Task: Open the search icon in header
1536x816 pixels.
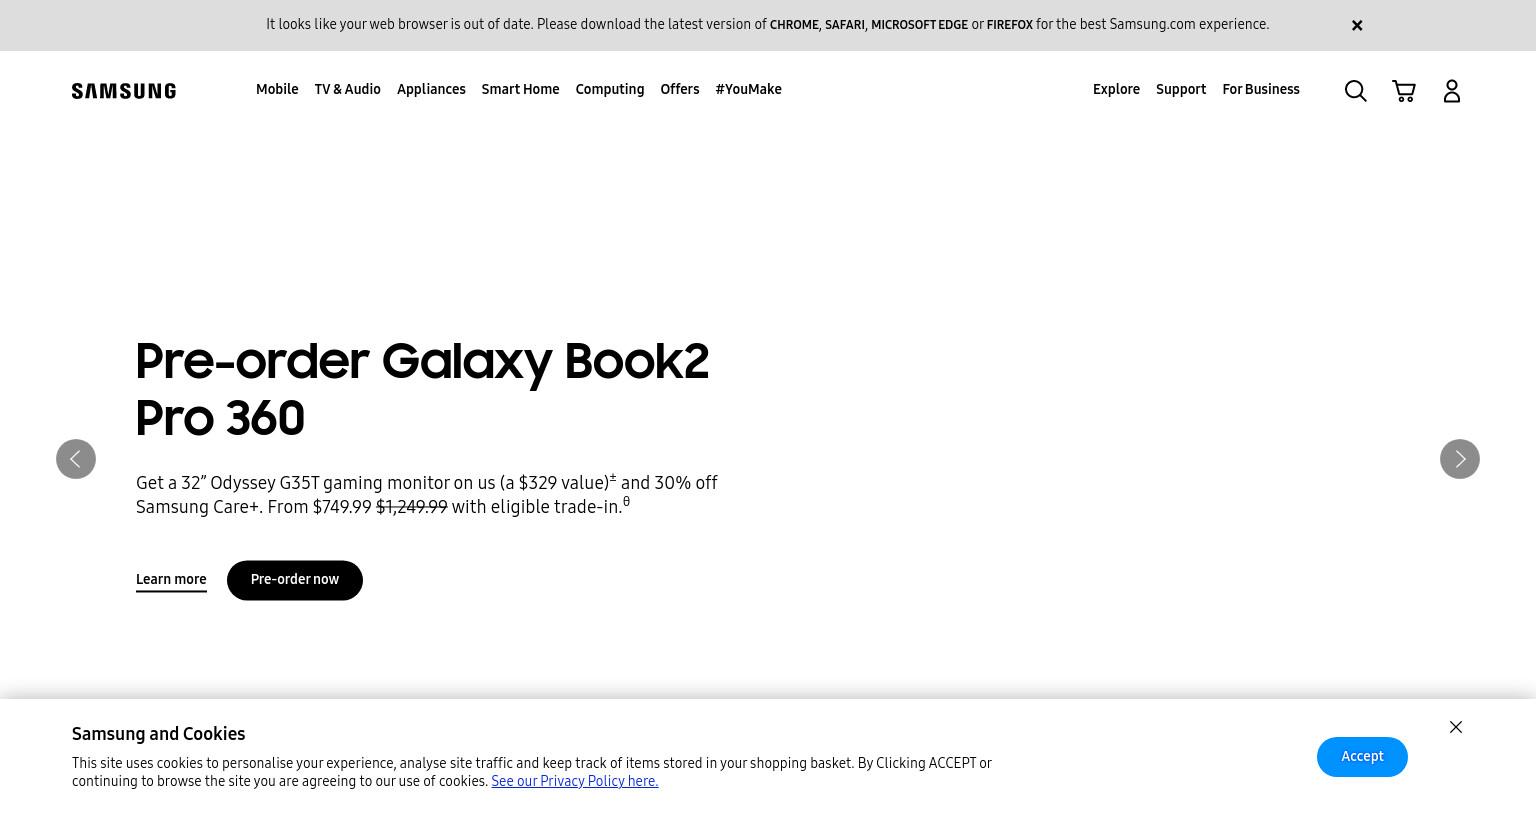Action: coord(1355,91)
